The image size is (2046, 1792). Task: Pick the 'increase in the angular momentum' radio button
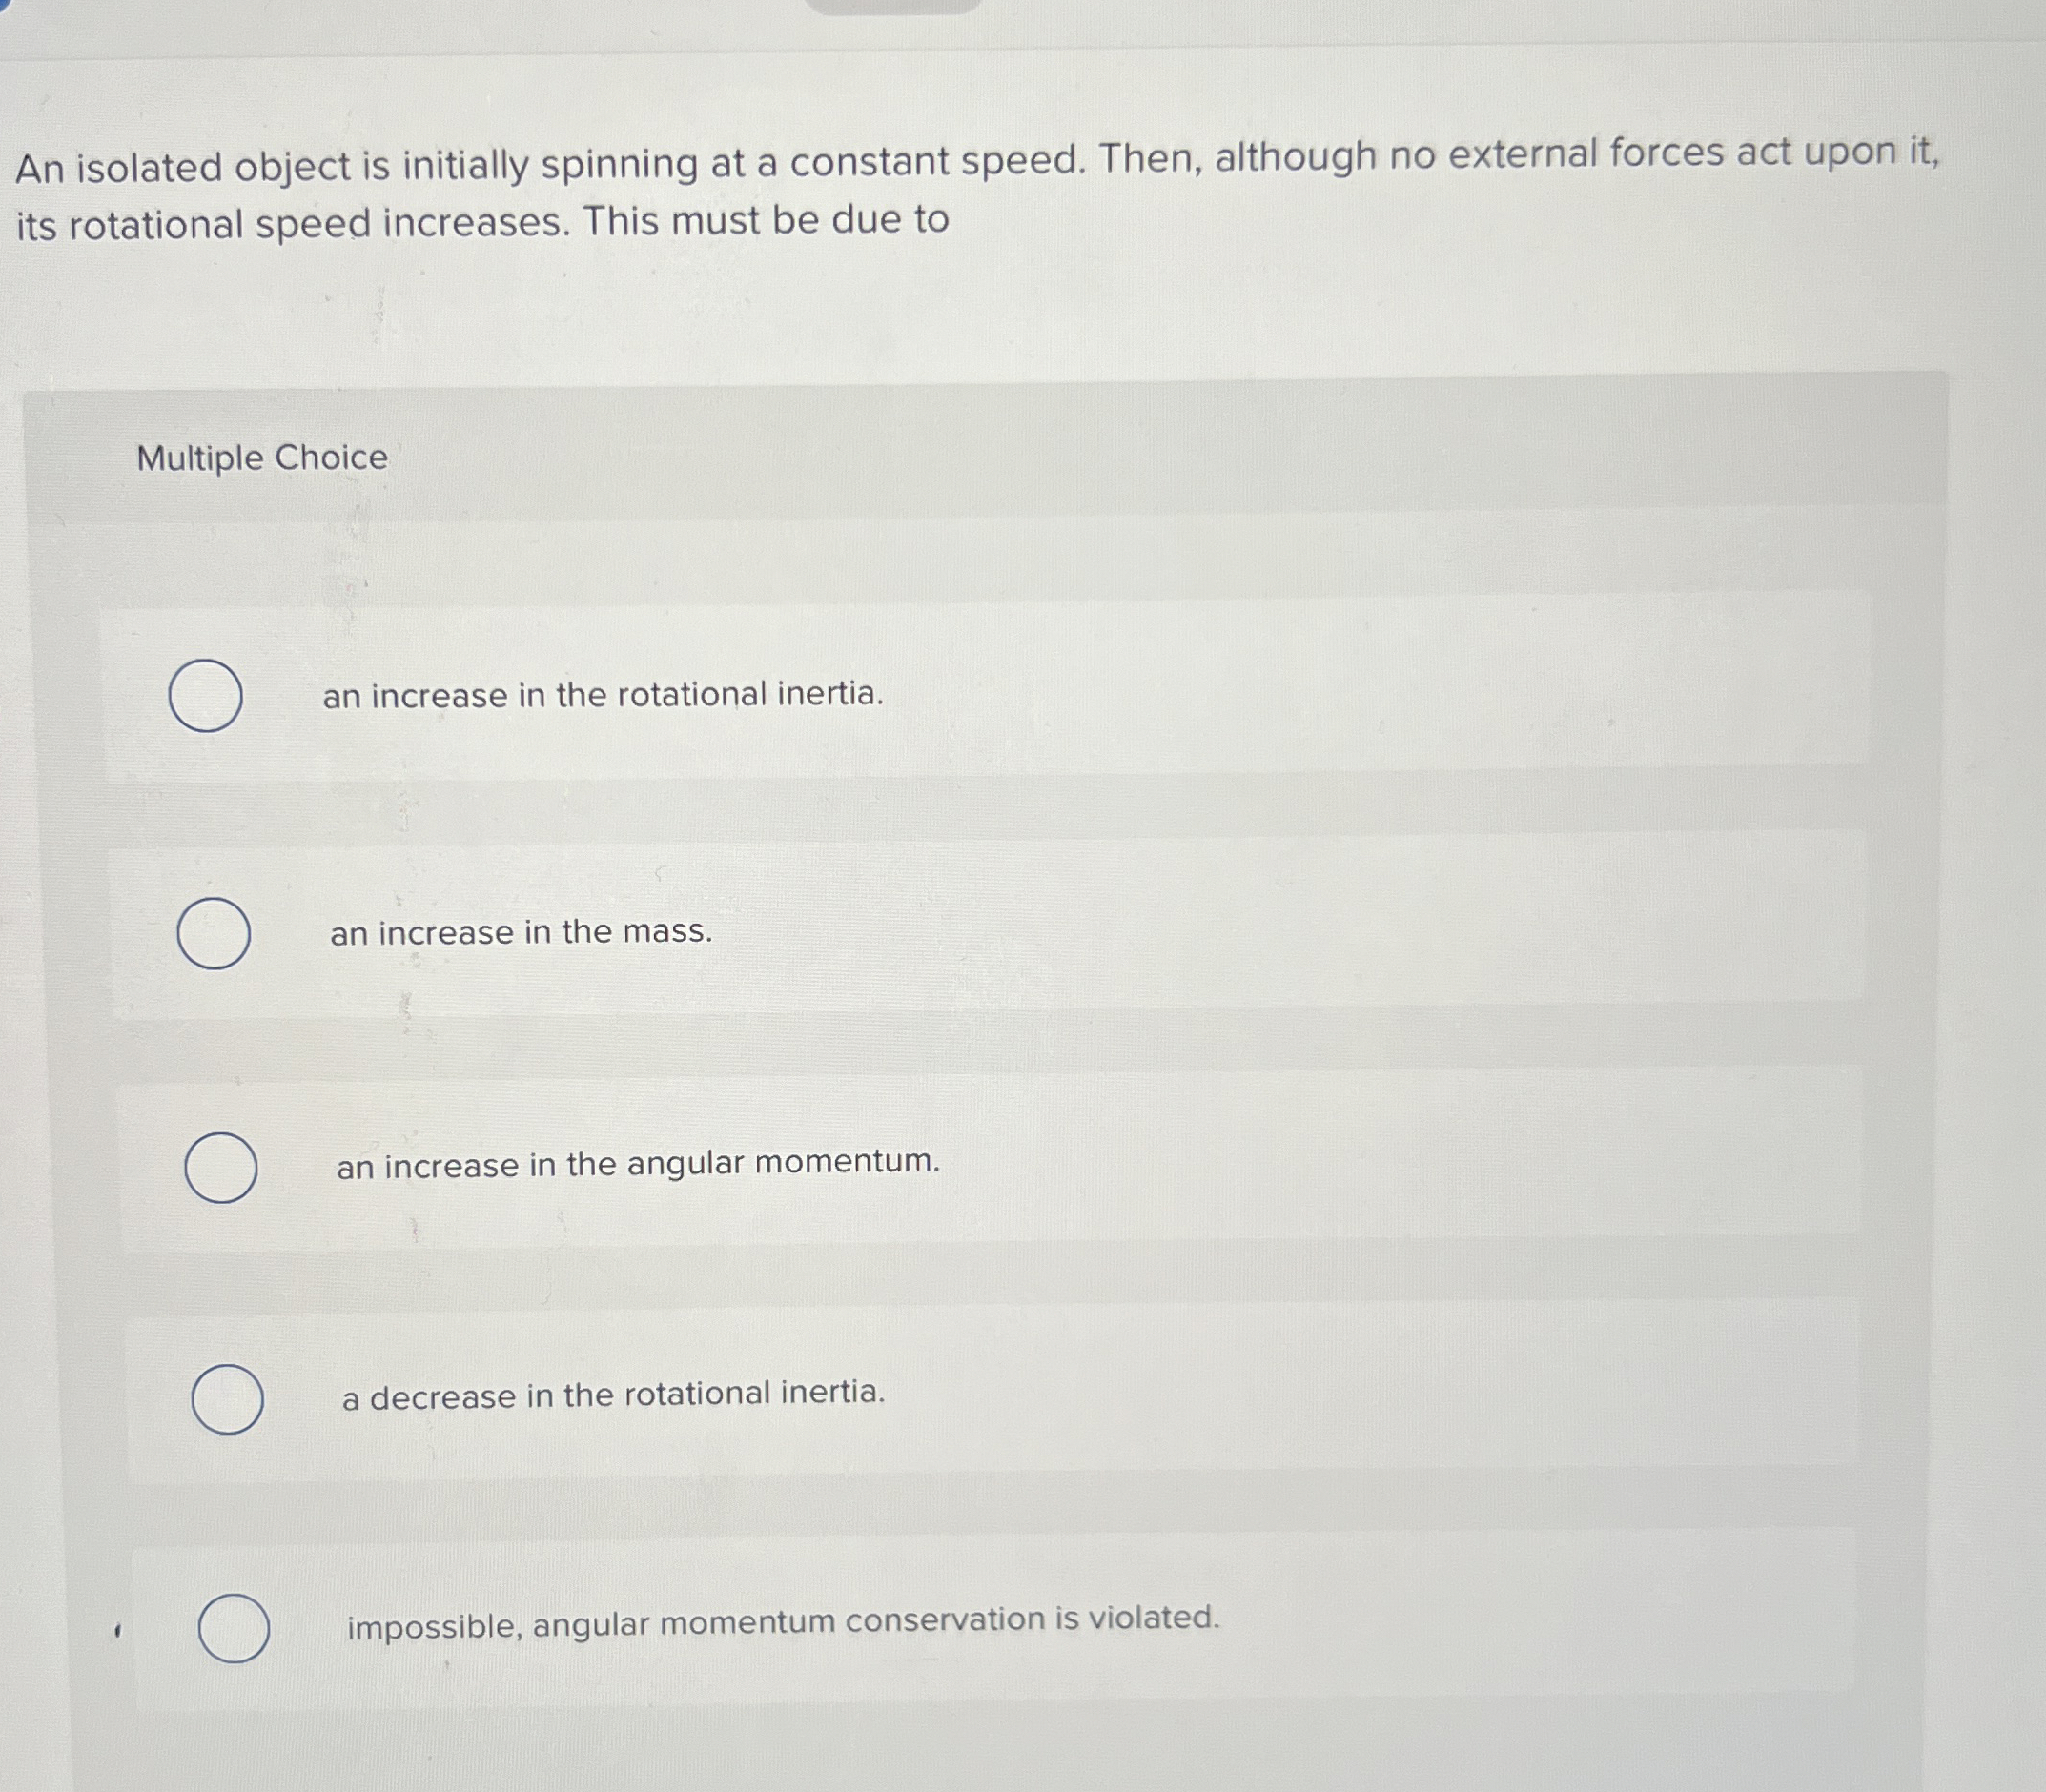220,1167
